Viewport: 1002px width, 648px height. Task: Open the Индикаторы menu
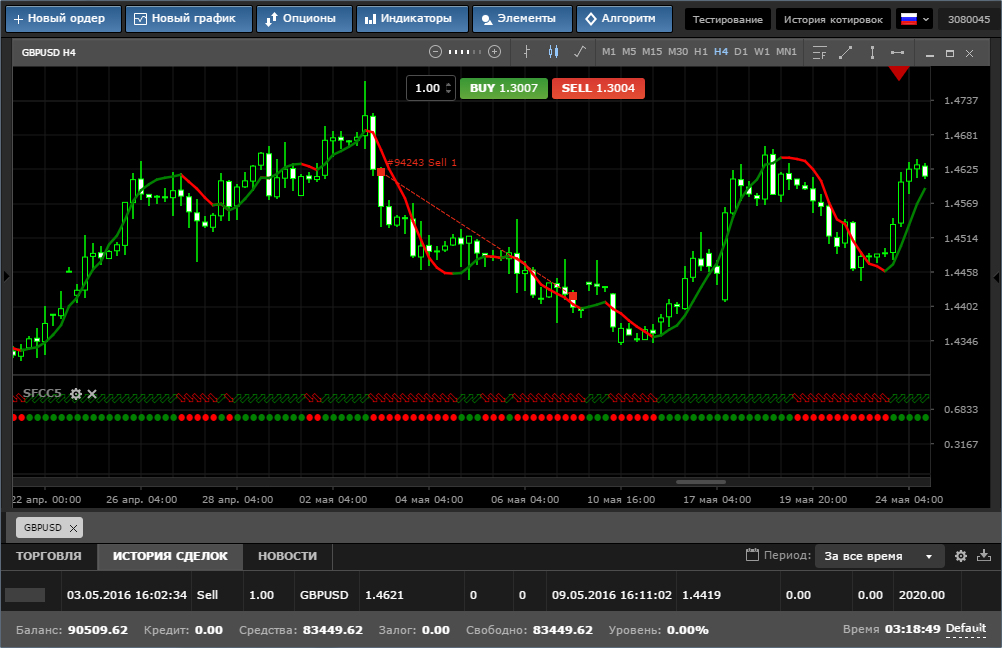pos(412,19)
